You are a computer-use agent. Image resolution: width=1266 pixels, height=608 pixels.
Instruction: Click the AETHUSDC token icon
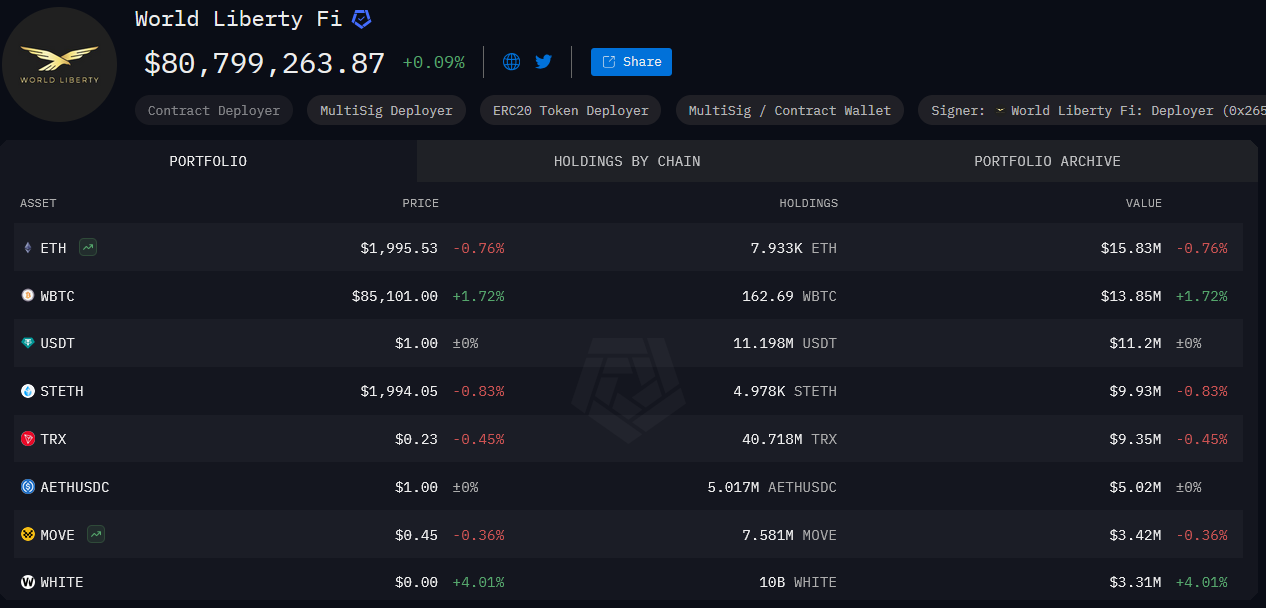tap(27, 486)
